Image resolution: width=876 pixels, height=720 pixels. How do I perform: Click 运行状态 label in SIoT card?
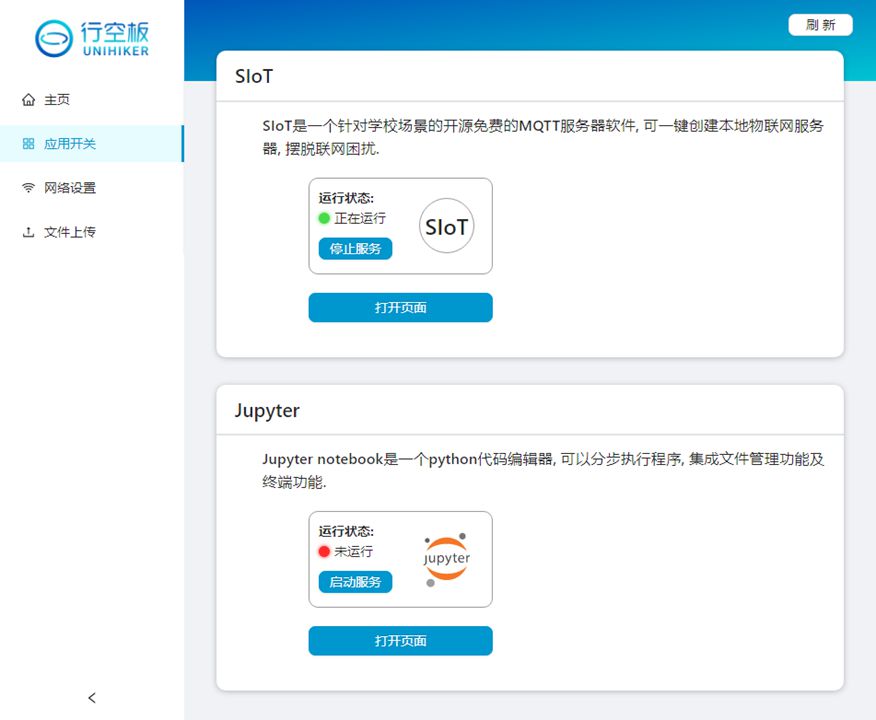click(x=346, y=198)
